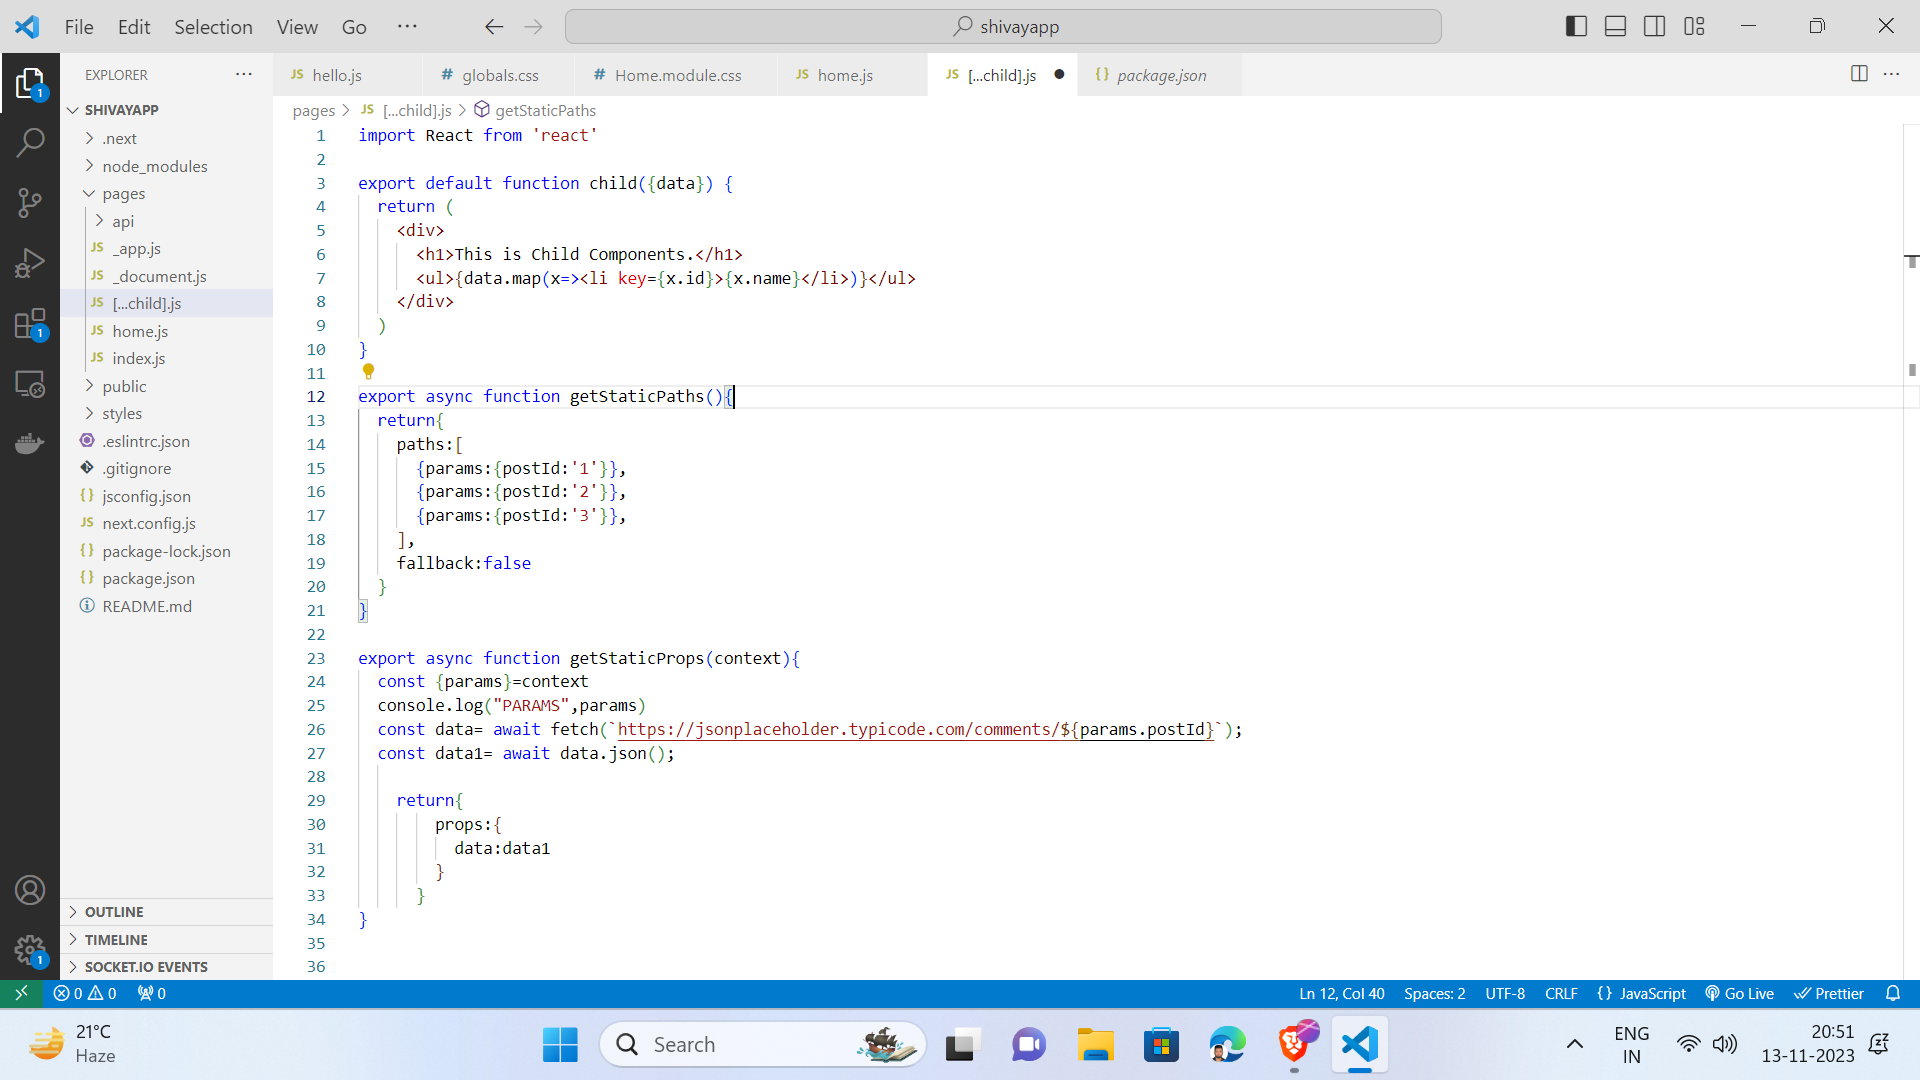Open Source Control view

[31, 203]
